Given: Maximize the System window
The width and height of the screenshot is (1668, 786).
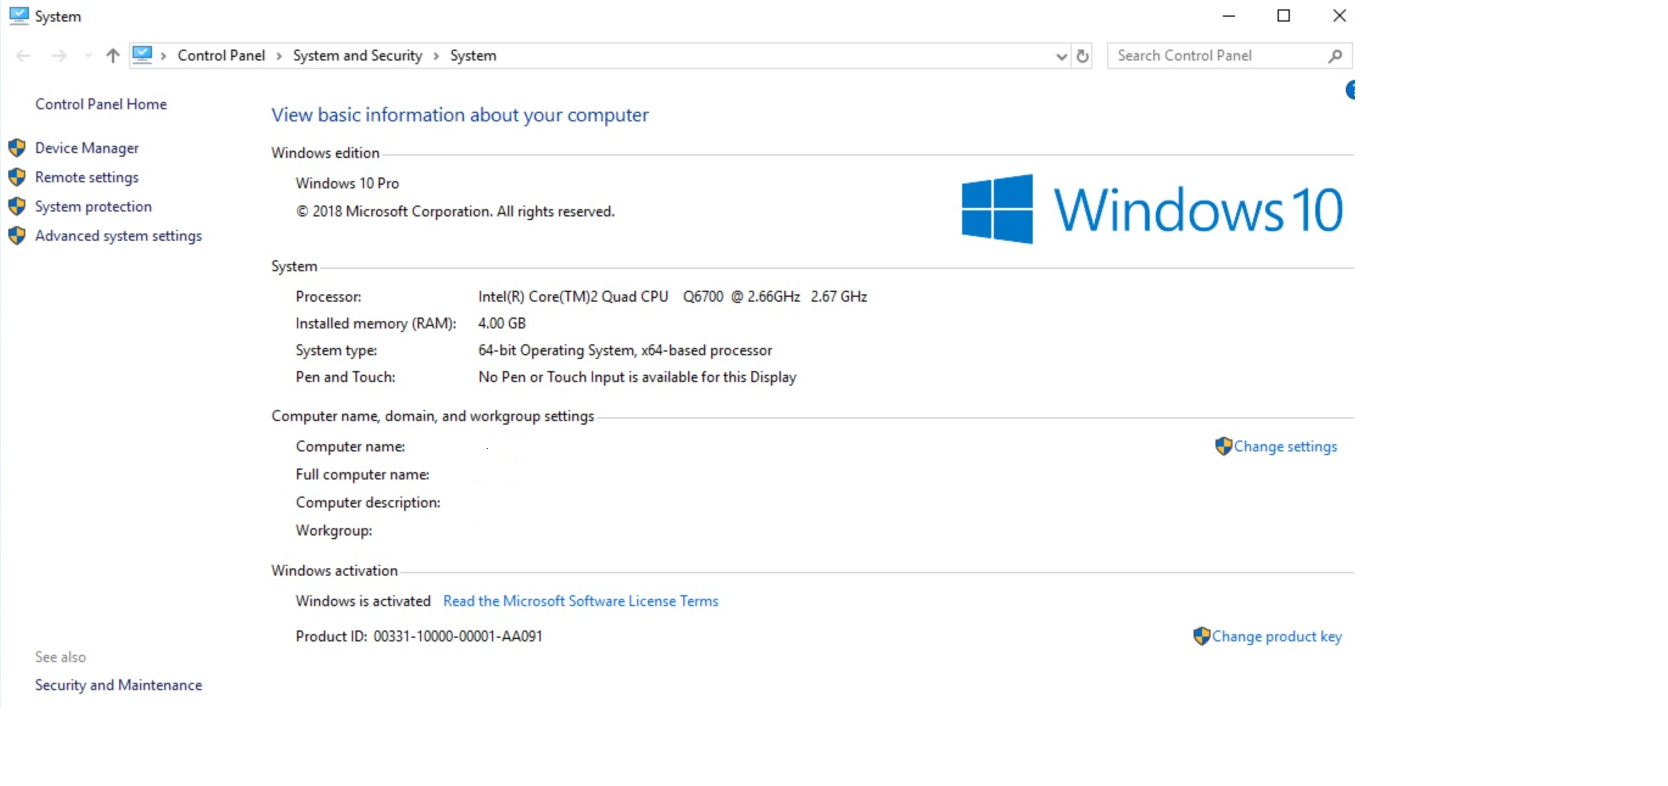Looking at the screenshot, I should point(1284,16).
